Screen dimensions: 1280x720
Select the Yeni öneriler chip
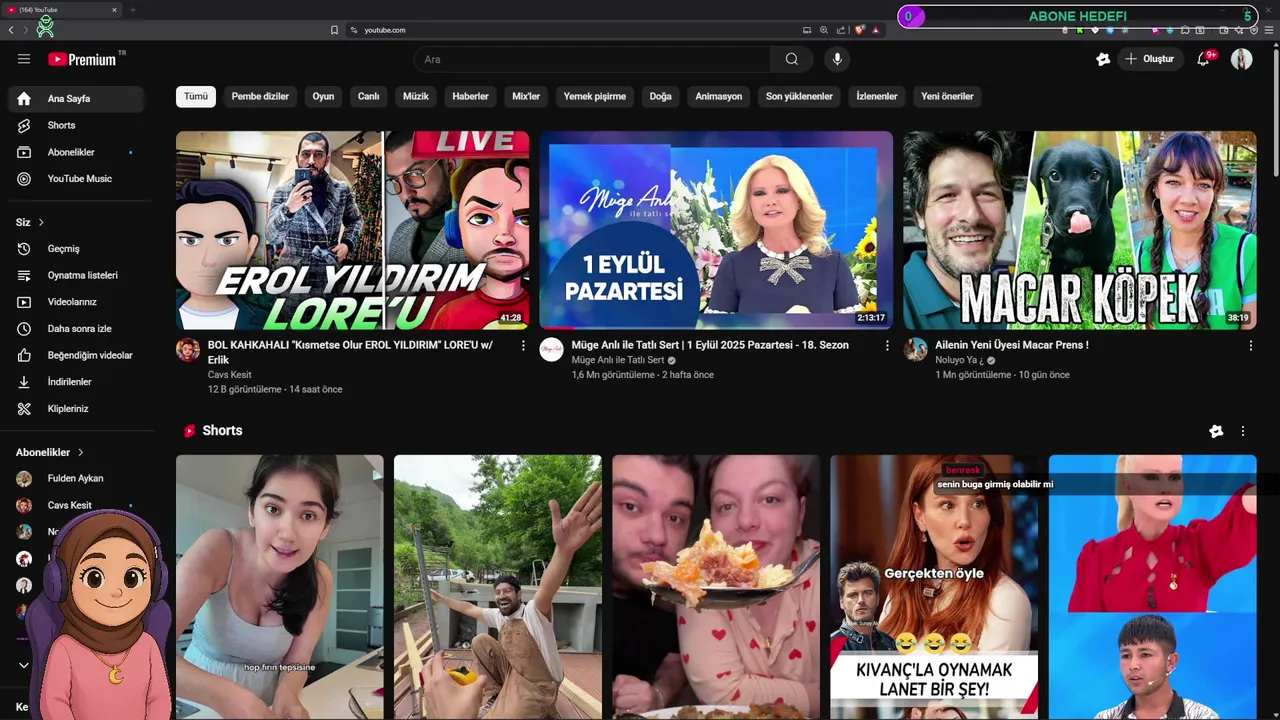[947, 97]
